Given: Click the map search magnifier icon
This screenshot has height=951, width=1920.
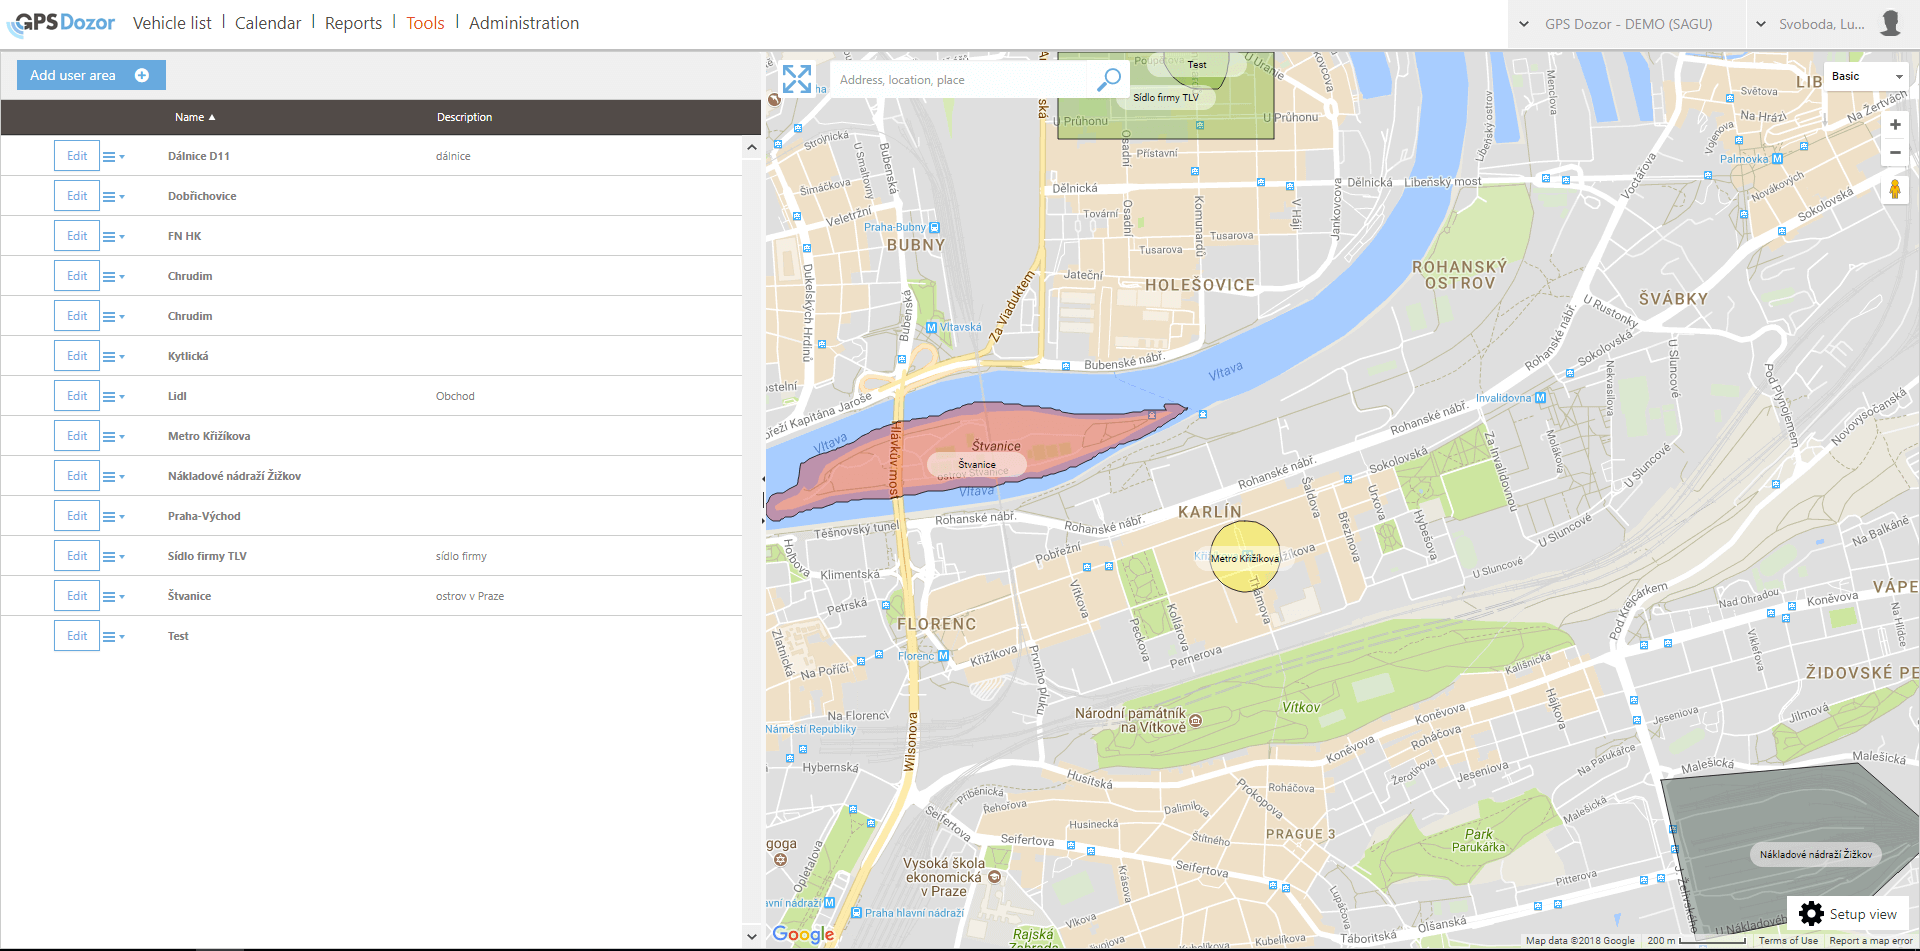Looking at the screenshot, I should [1108, 79].
